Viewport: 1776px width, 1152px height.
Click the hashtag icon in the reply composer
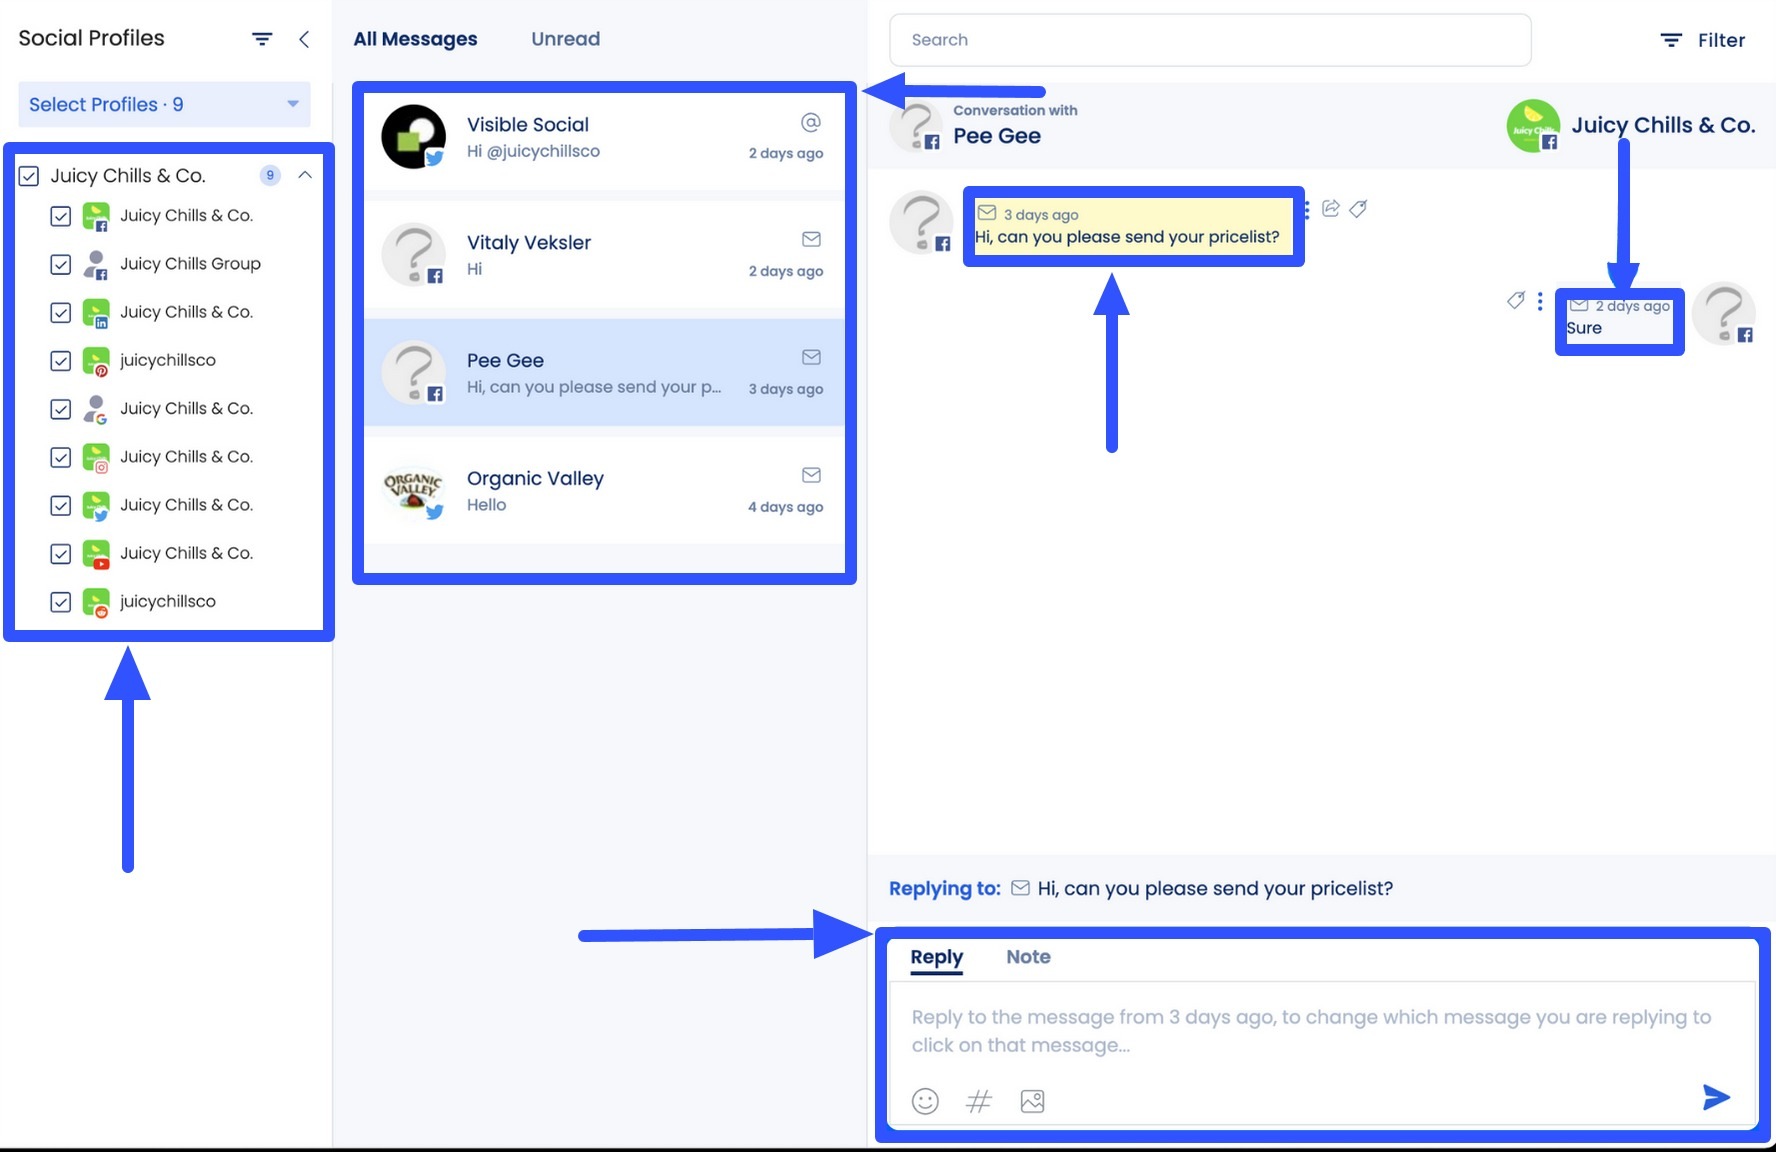tap(979, 1101)
